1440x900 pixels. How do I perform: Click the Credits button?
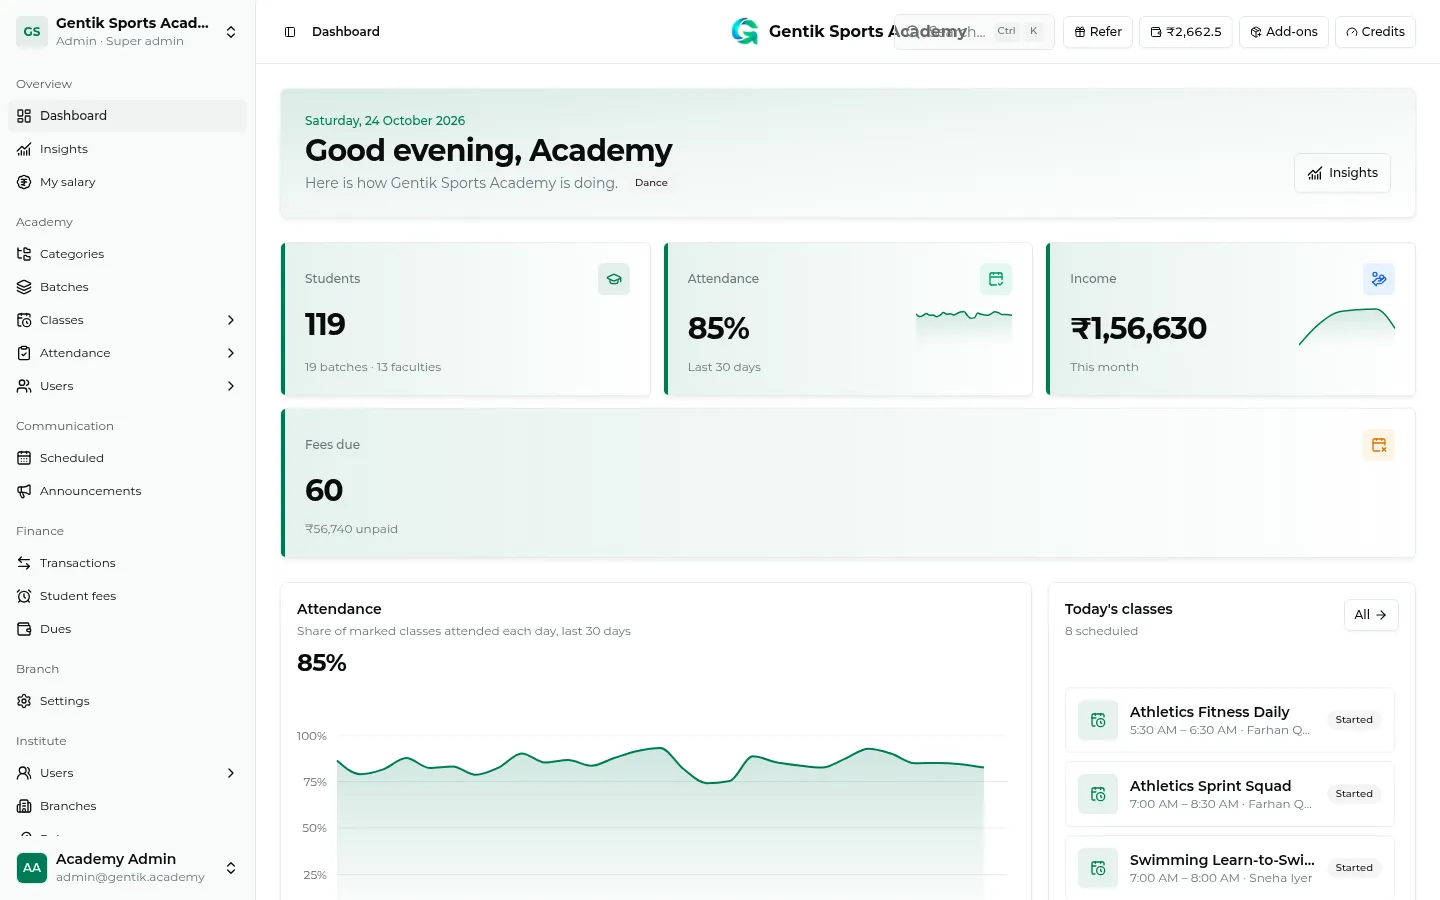(1375, 32)
